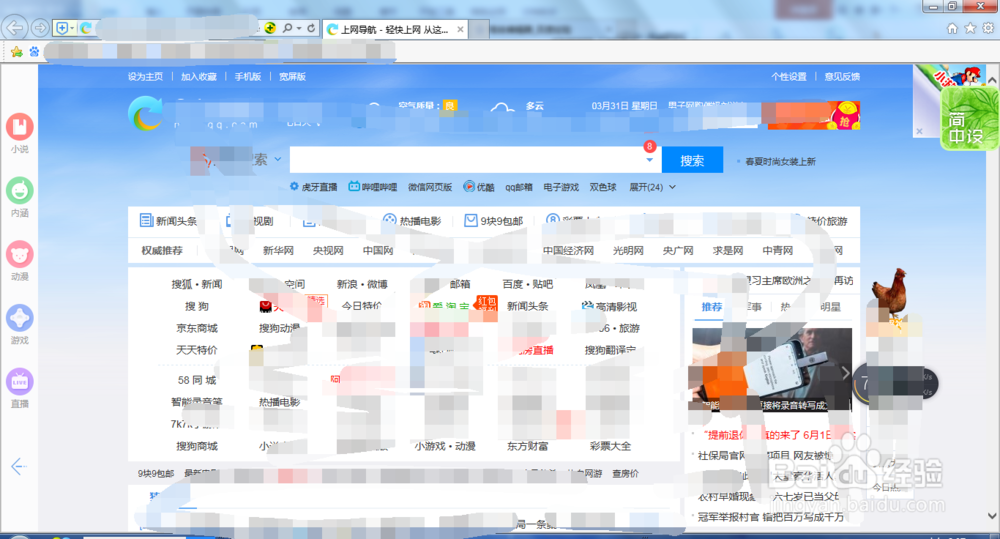Open 东方财富 site link
Image resolution: width=1000 pixels, height=539 pixels.
[527, 447]
